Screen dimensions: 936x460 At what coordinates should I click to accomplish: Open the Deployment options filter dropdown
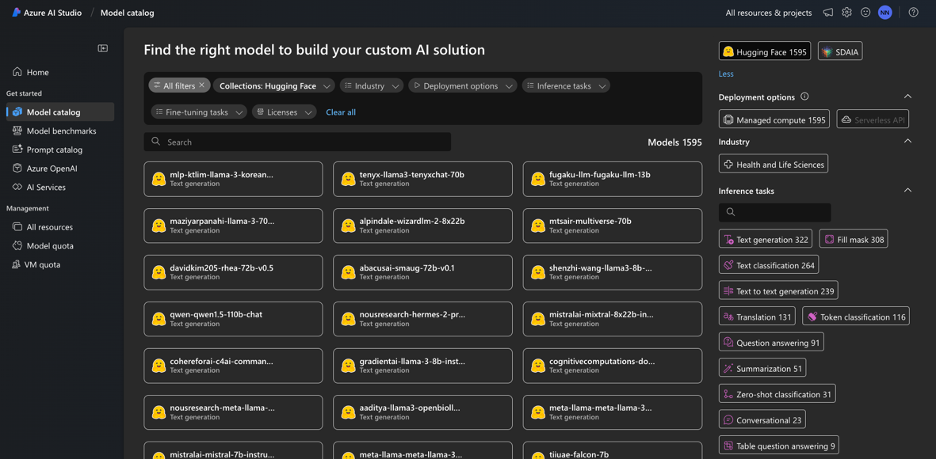click(x=463, y=86)
